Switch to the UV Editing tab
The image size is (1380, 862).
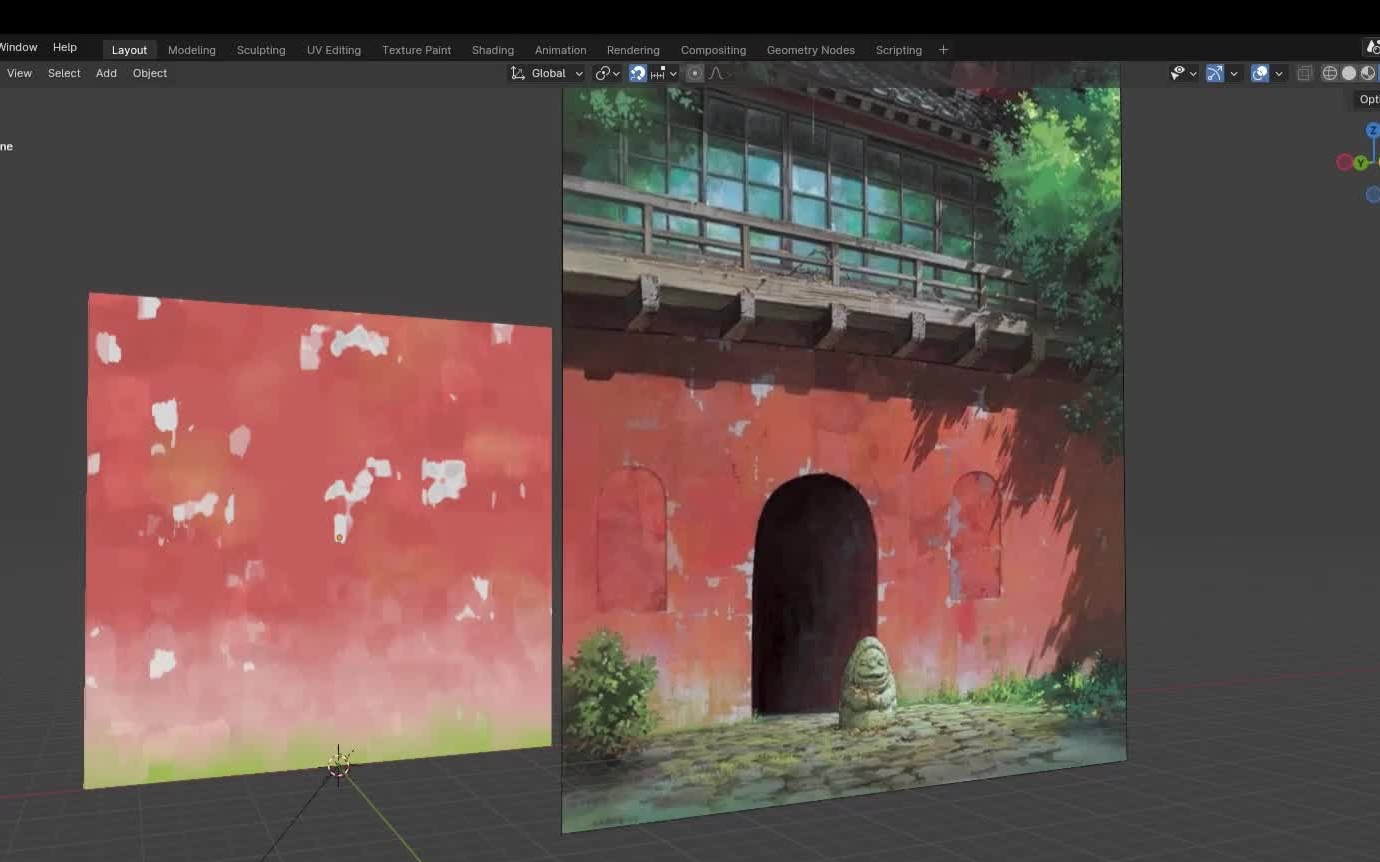click(x=333, y=49)
